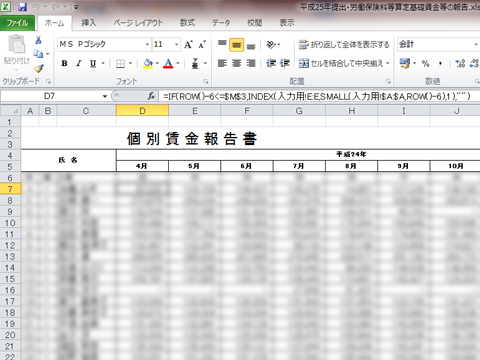Image resolution: width=480 pixels, height=360 pixels.
Task: Toggle italic formatting
Action: (x=79, y=63)
